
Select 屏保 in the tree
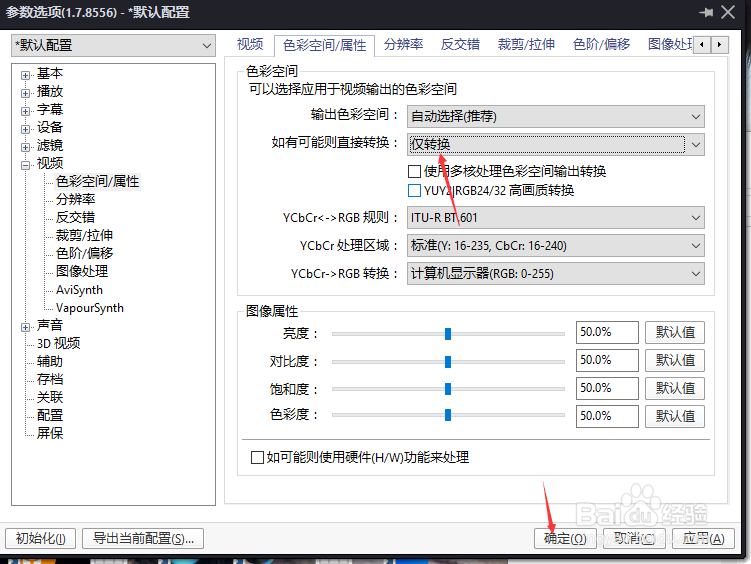[x=50, y=433]
